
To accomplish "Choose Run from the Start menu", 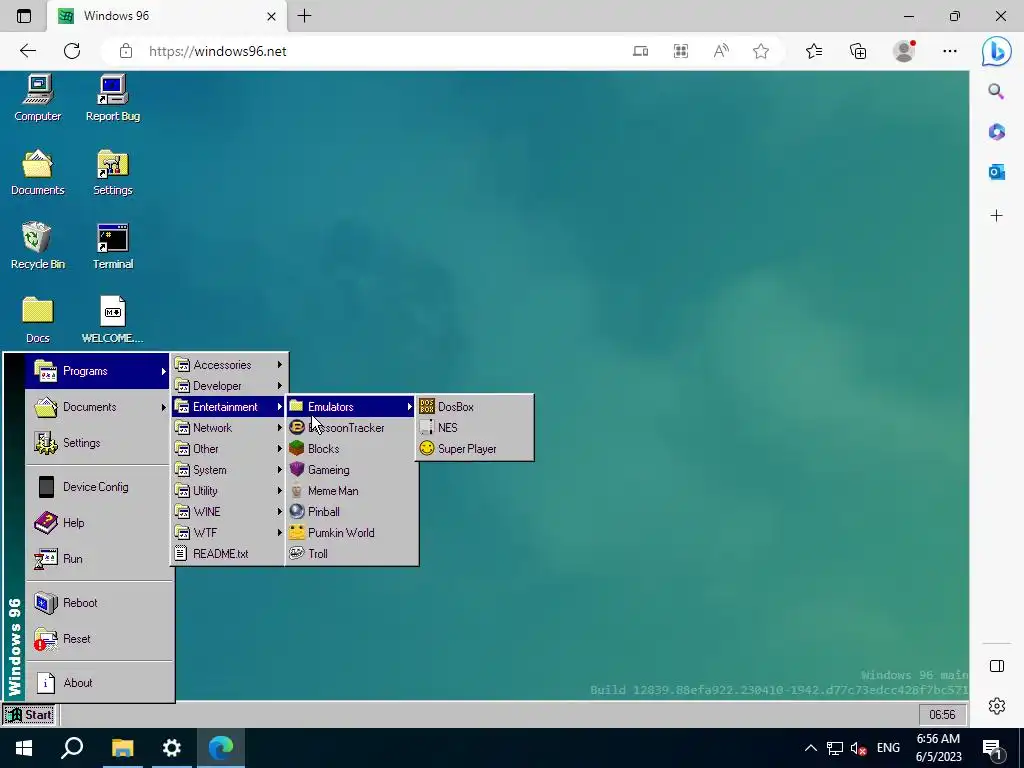I will [98, 559].
